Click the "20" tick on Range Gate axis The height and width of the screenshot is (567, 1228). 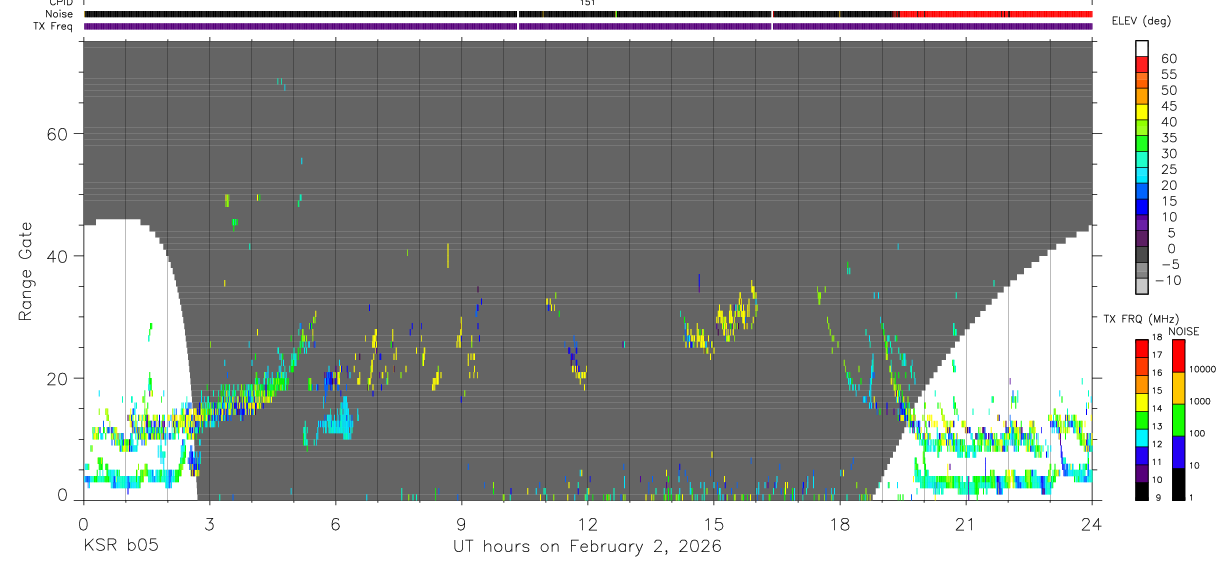tap(59, 378)
